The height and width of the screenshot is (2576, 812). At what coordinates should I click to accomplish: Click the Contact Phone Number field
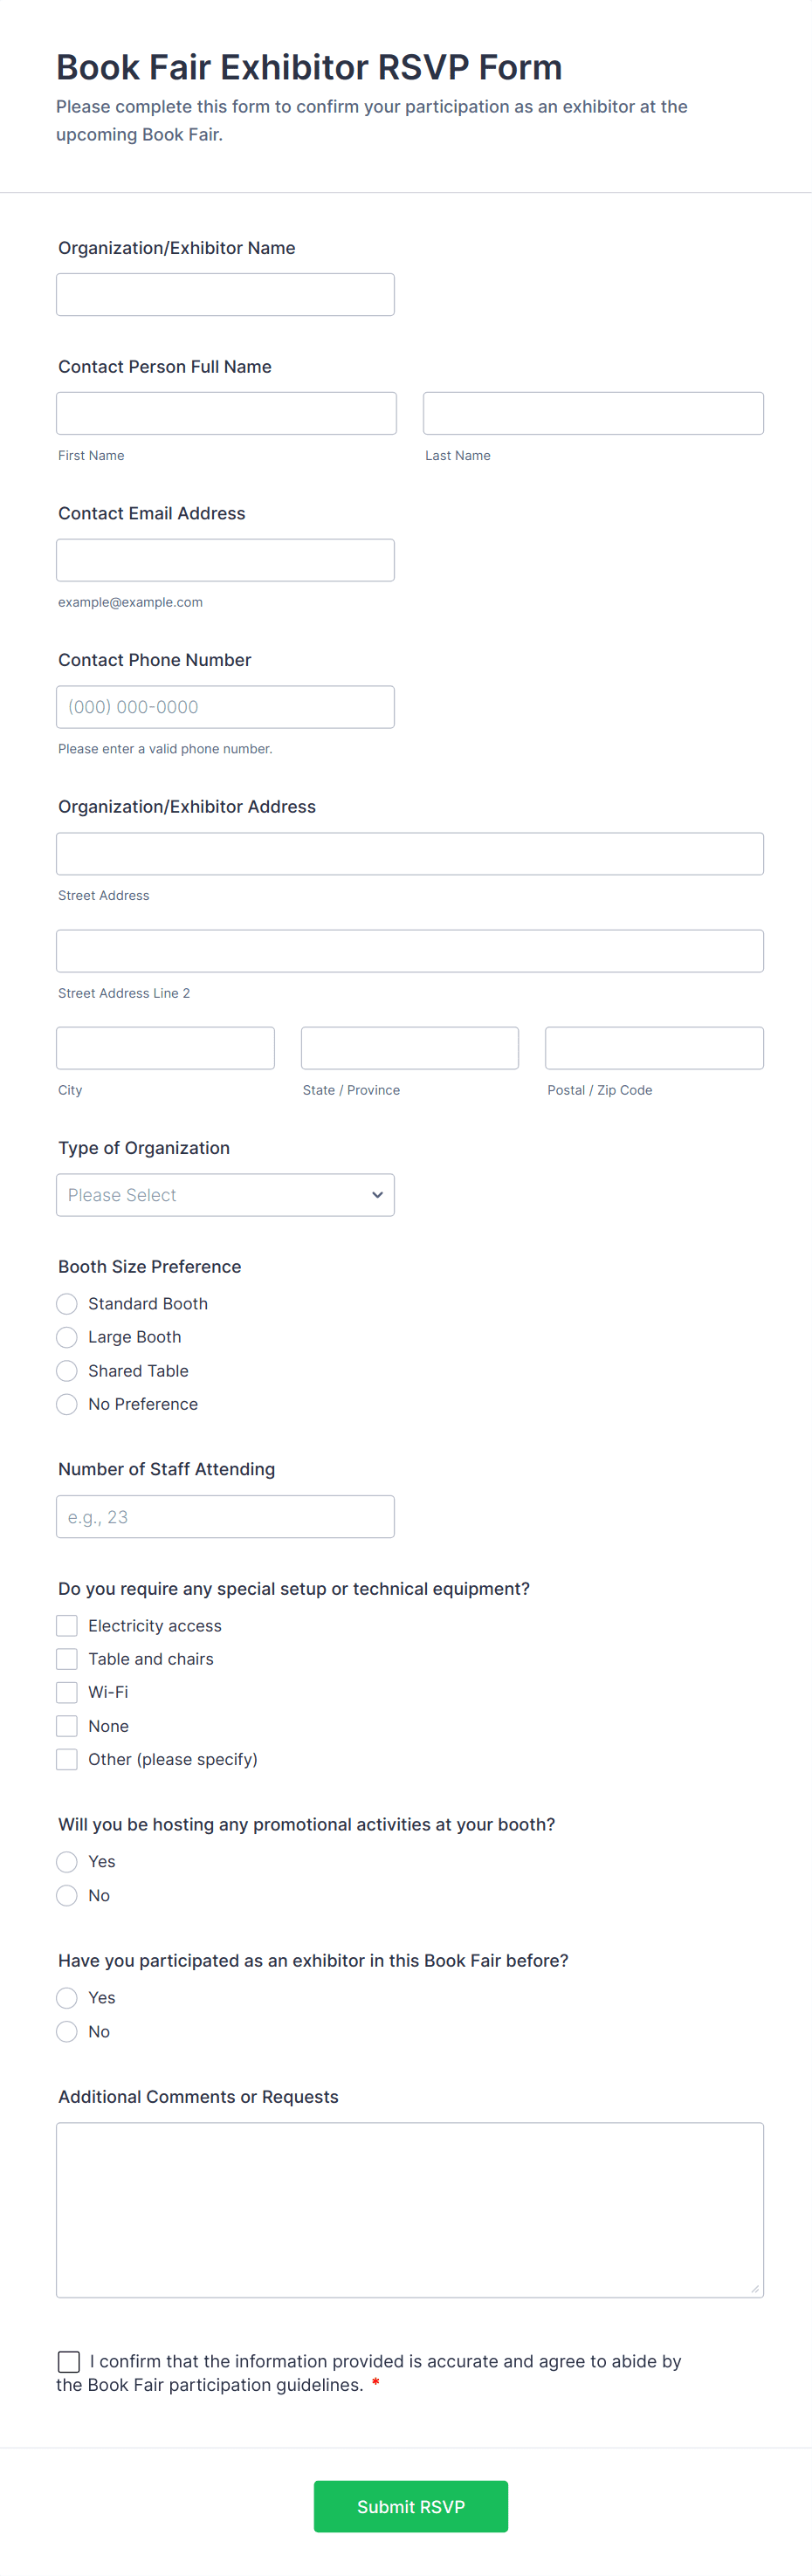pos(225,707)
